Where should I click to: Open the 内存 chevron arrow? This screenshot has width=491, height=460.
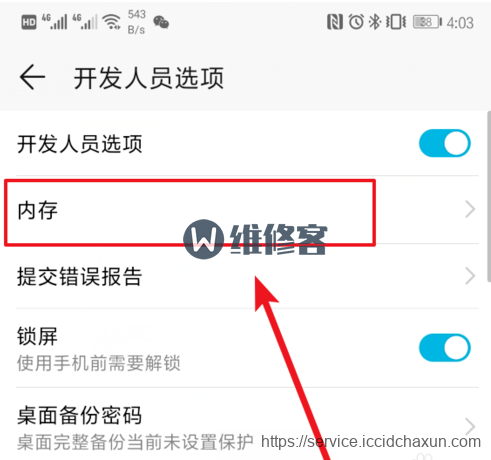click(x=470, y=209)
